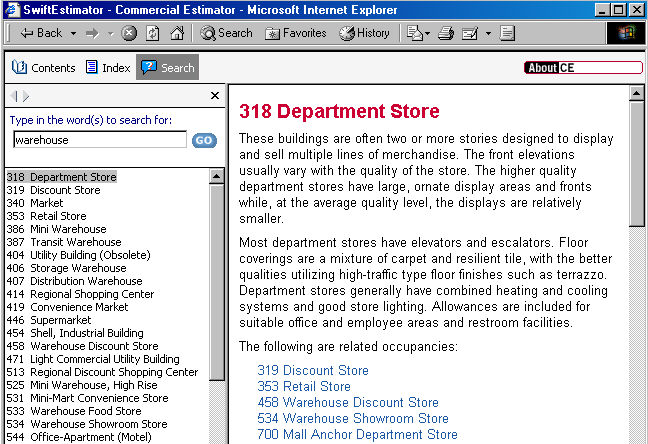Select result 414 Regional Shopping Center

click(x=80, y=294)
